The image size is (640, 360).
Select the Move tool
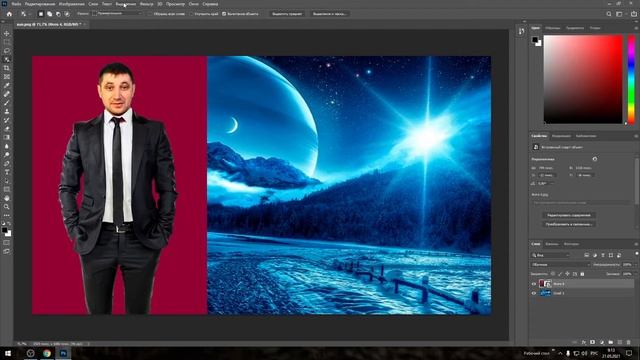click(x=7, y=33)
